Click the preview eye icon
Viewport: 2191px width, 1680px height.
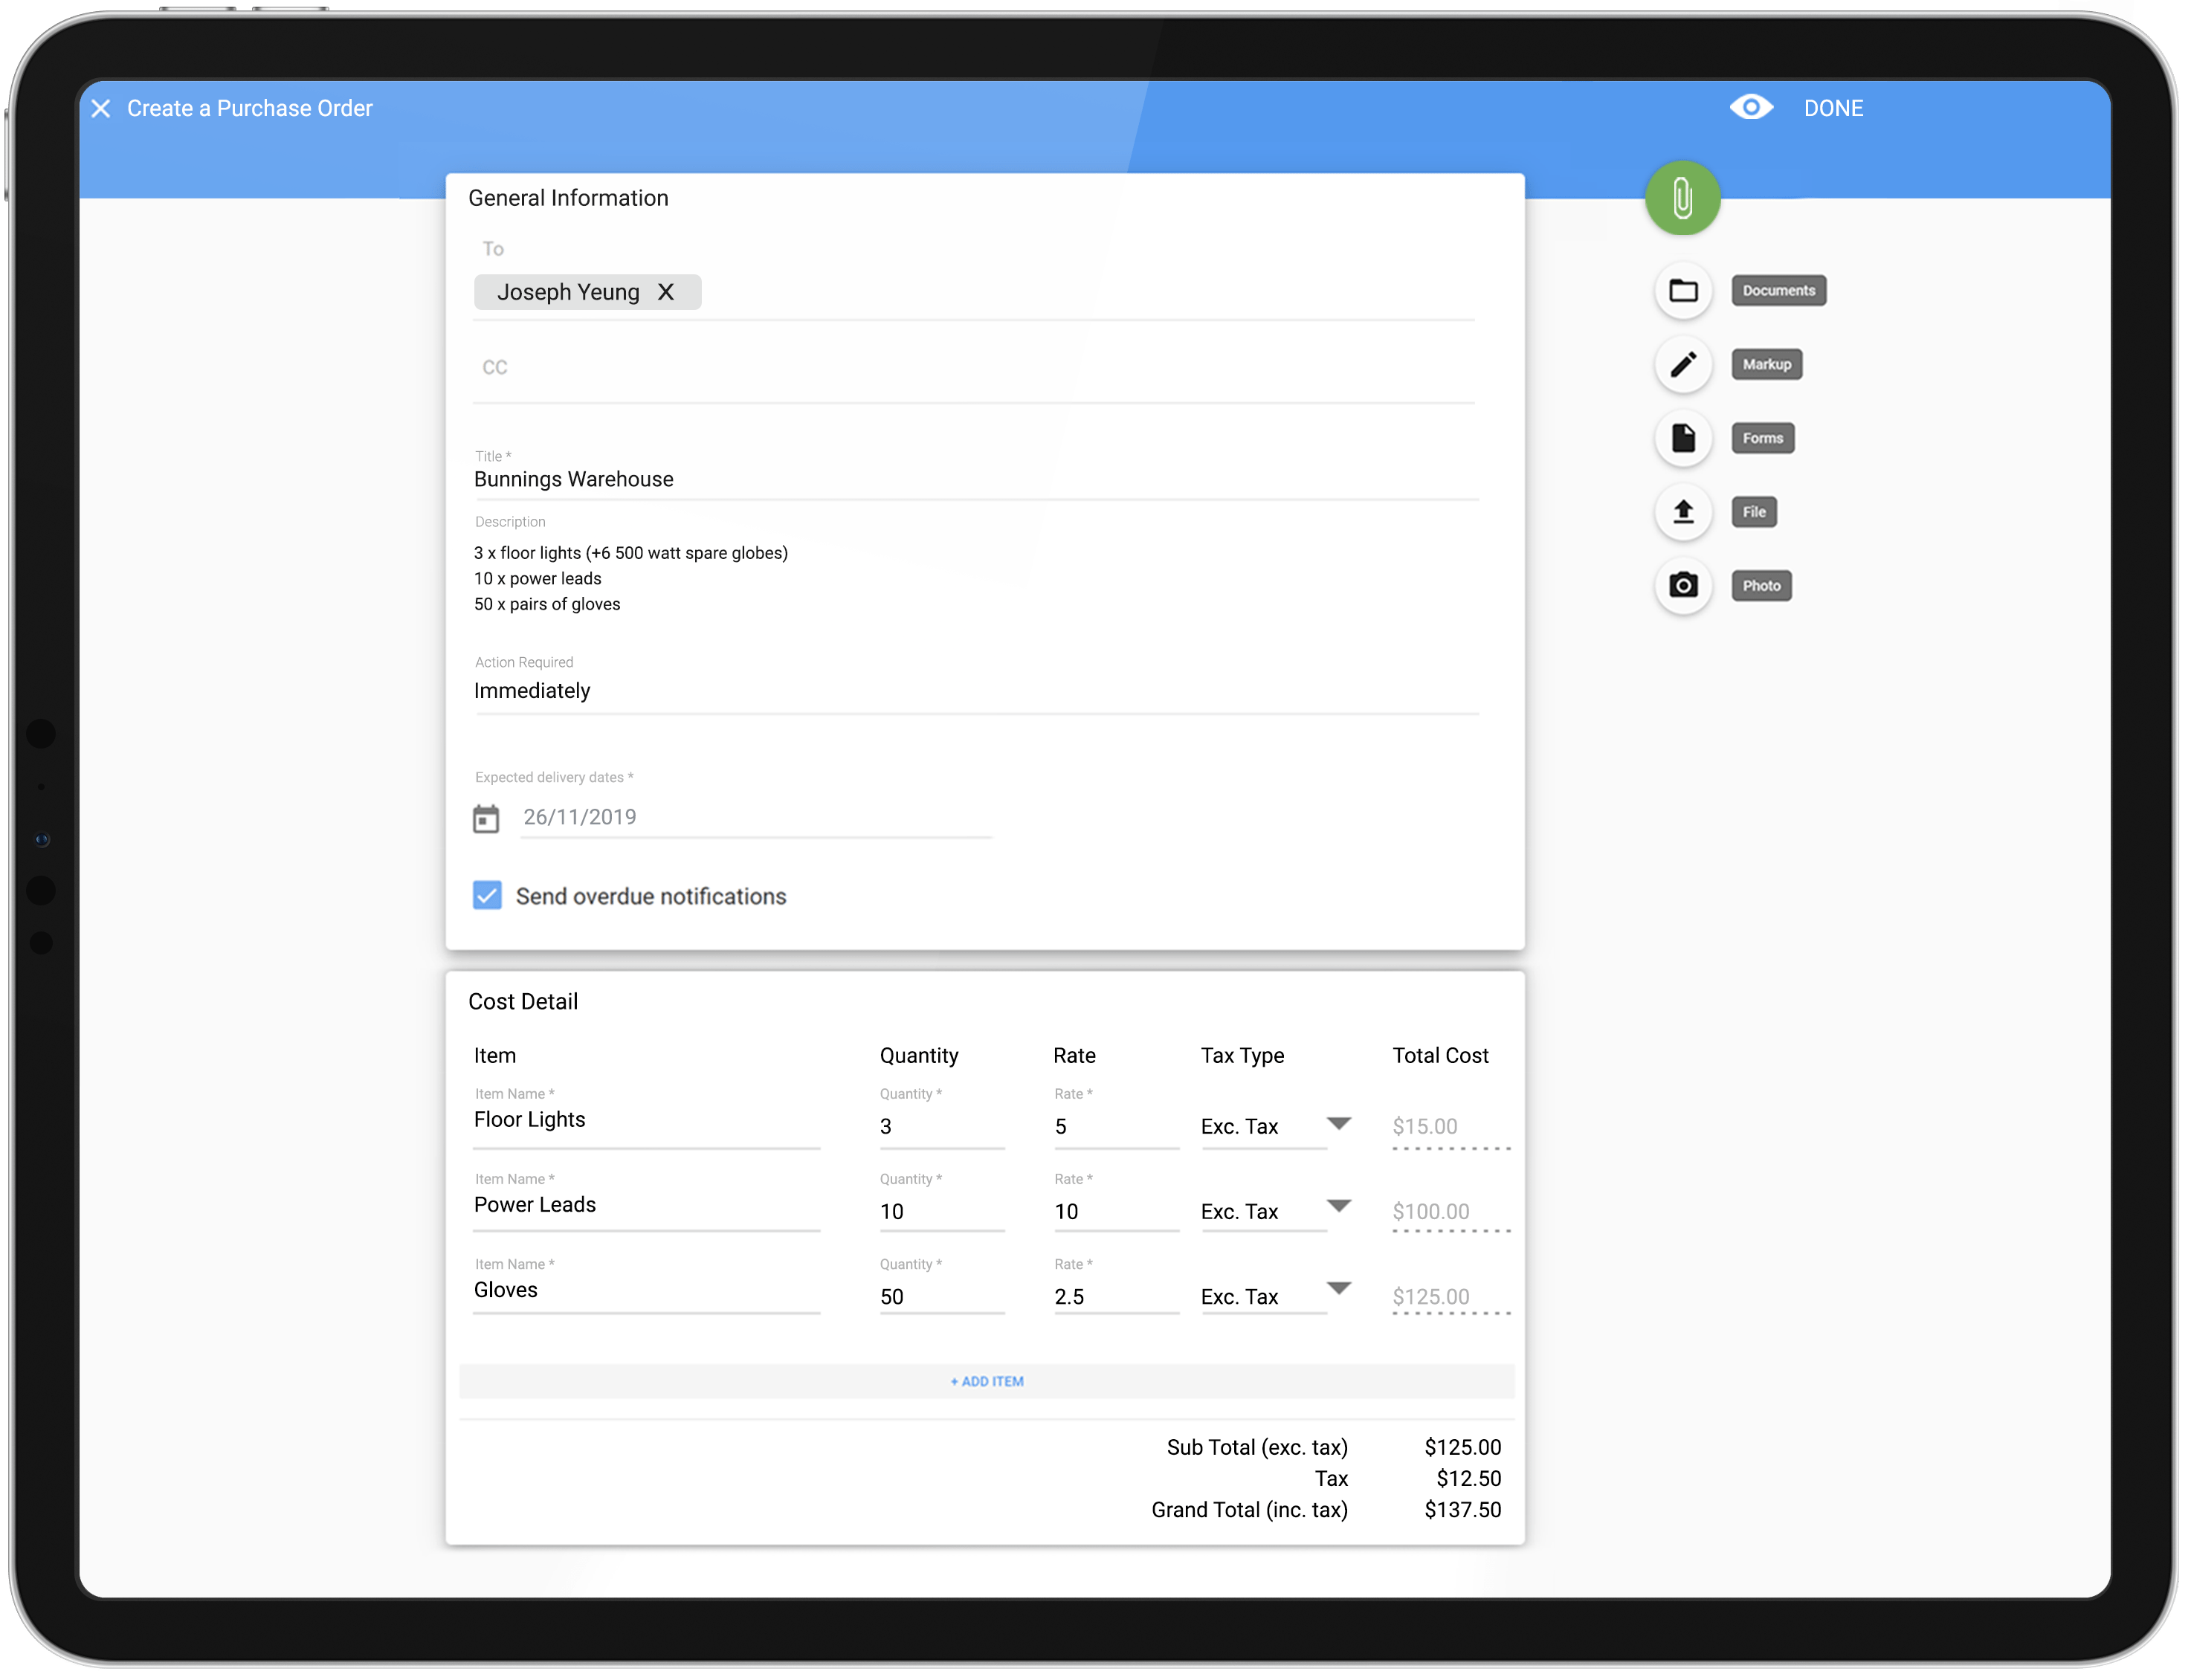(x=1751, y=107)
